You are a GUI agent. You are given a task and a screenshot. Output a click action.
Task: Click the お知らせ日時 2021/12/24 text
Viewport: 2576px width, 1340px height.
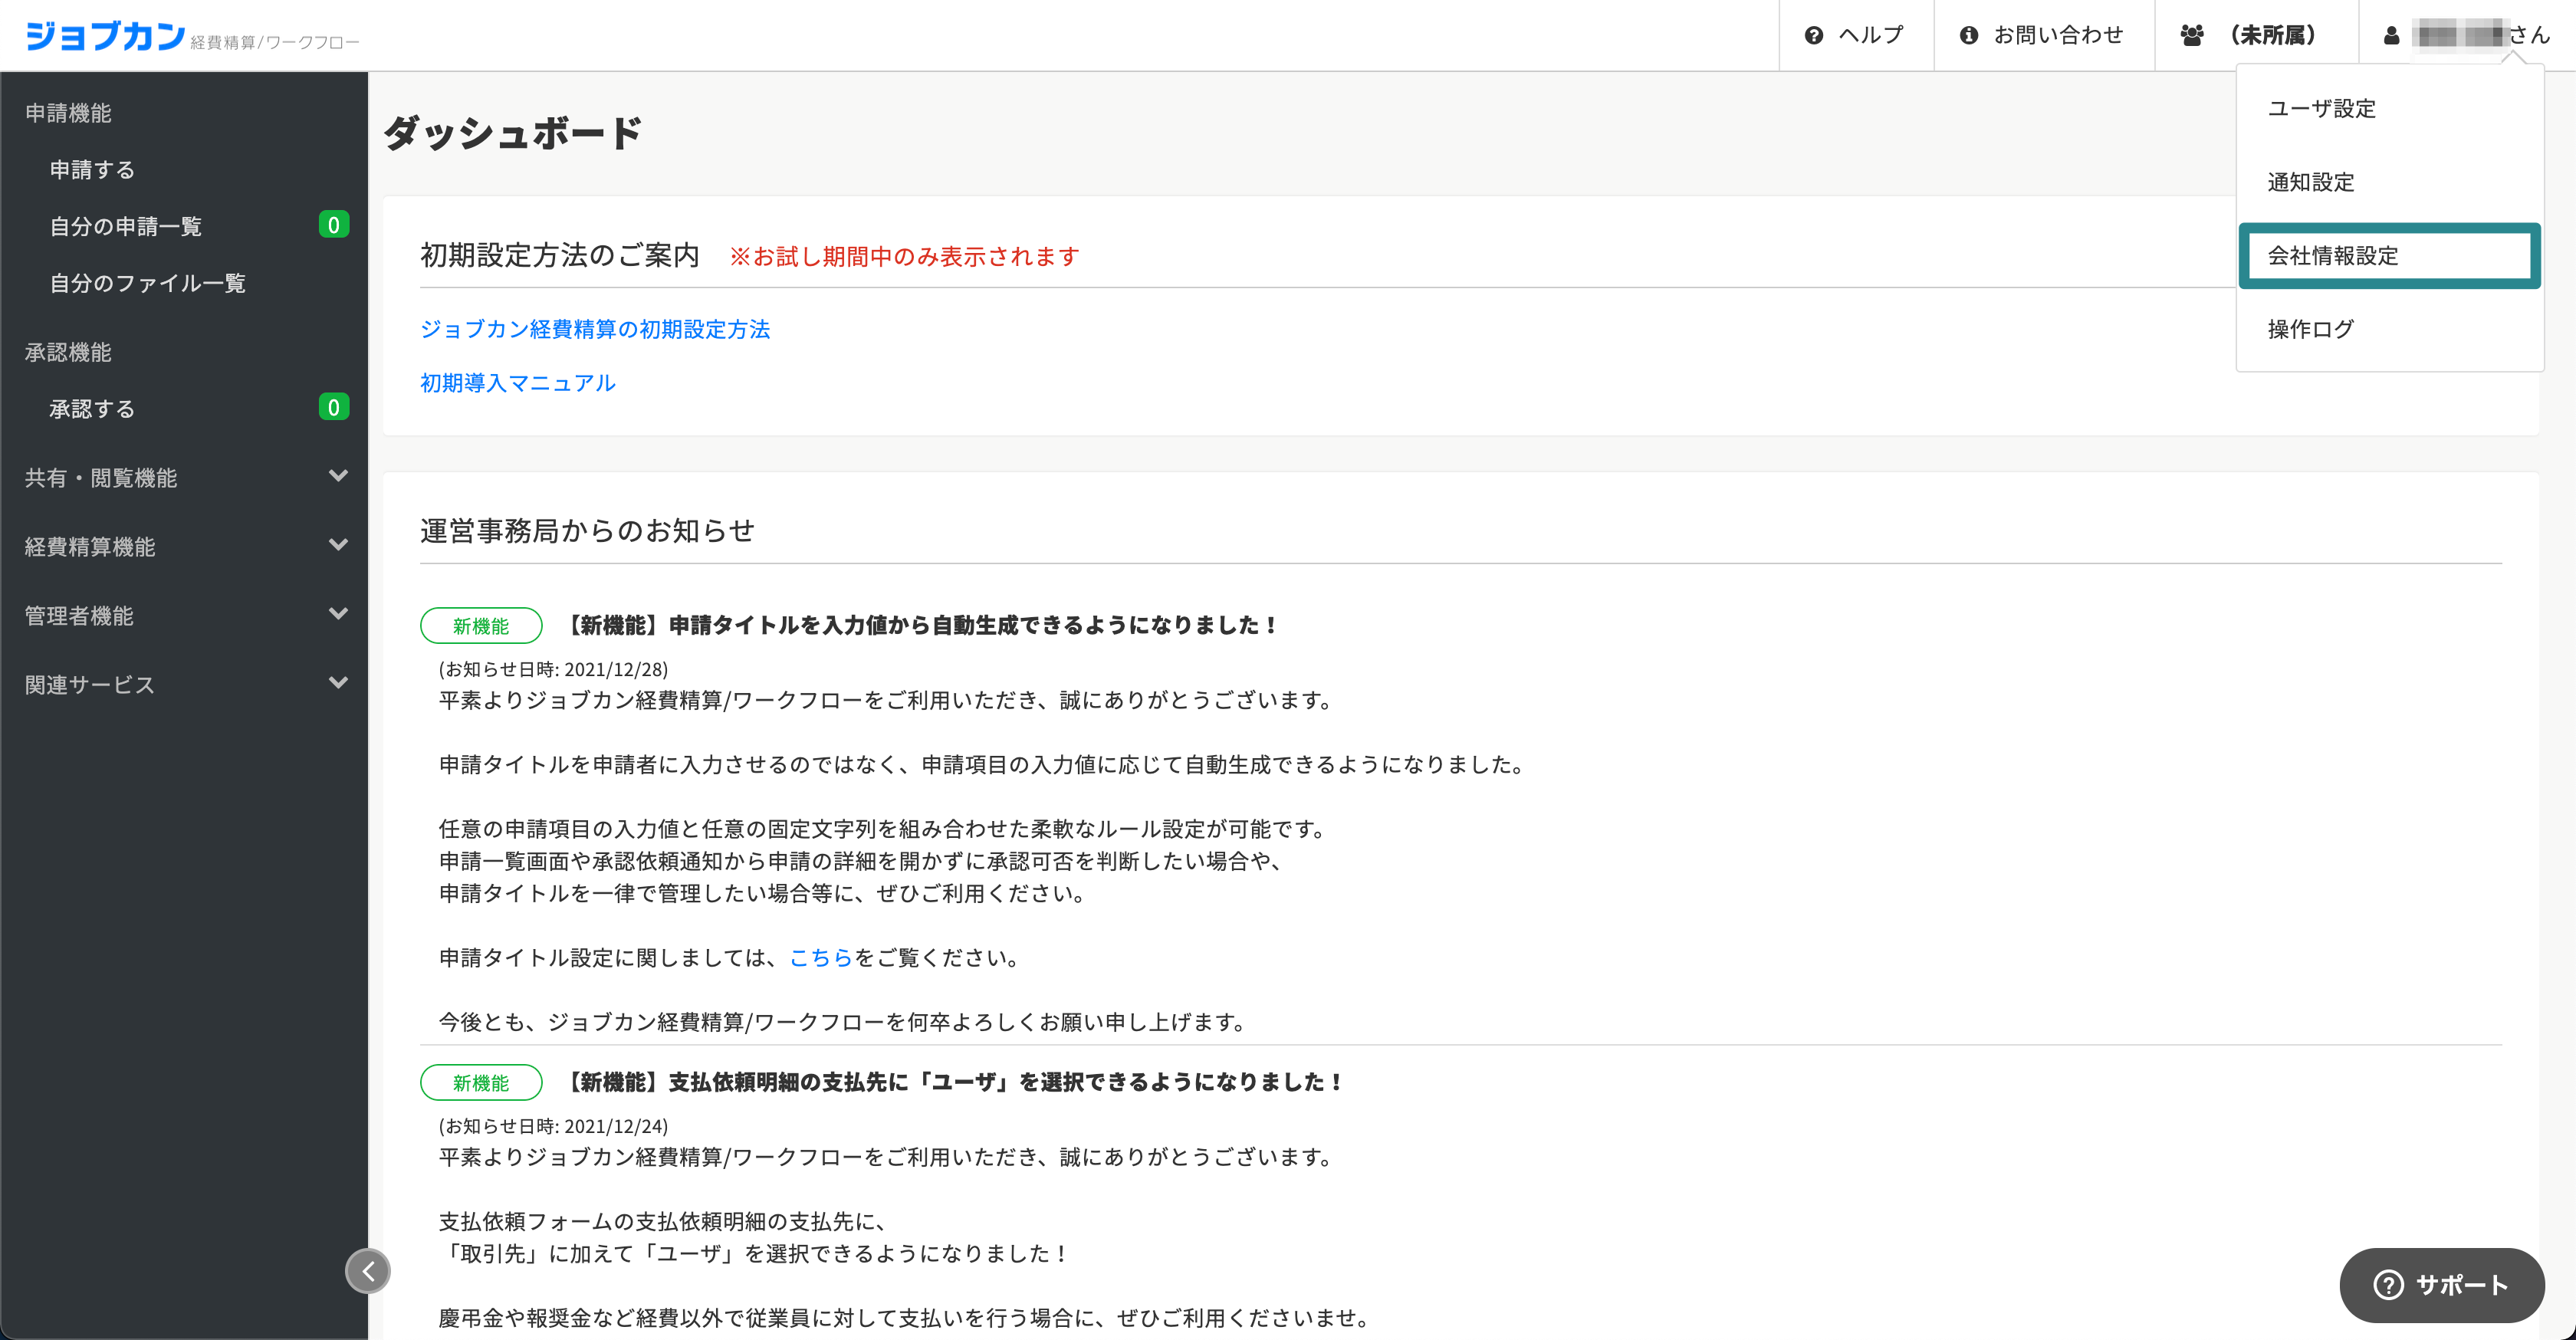tap(553, 1126)
